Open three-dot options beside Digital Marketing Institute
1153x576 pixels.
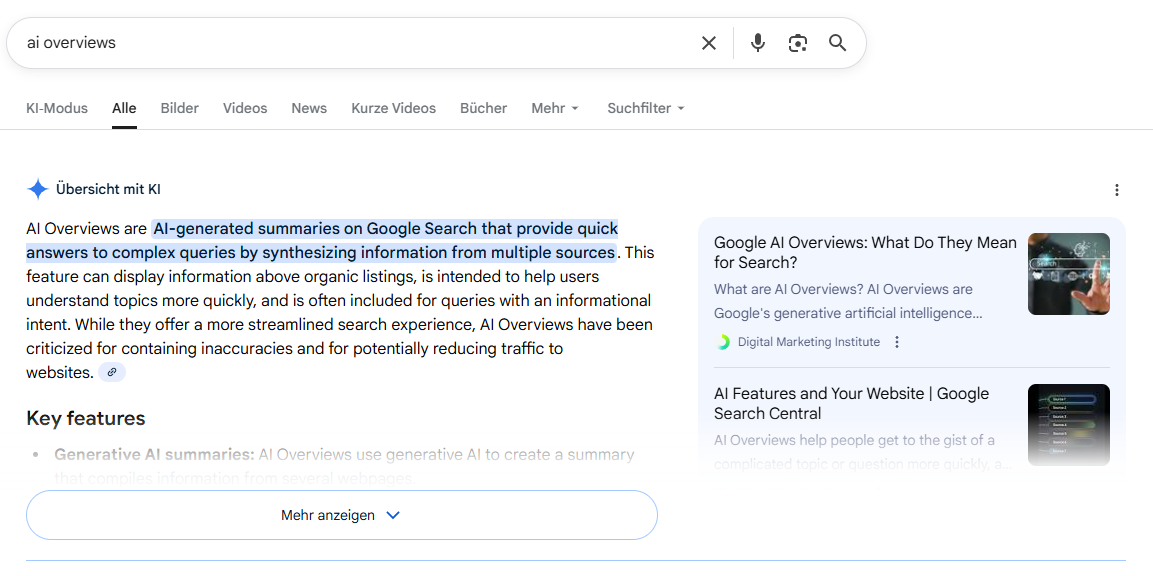point(897,342)
